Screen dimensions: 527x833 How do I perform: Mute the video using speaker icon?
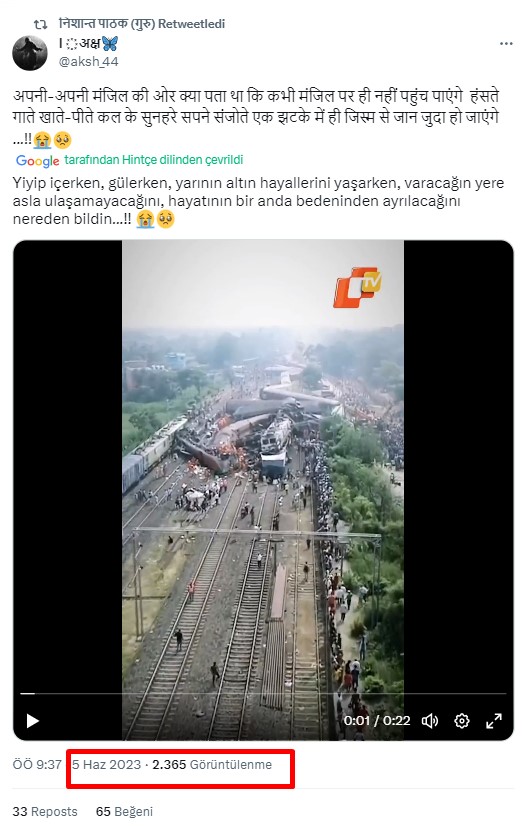point(430,721)
